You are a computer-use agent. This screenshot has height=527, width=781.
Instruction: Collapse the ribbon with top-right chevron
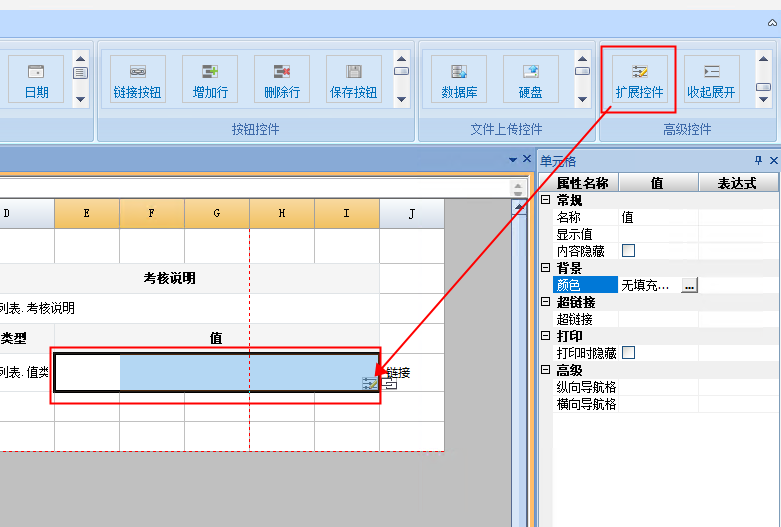(772, 22)
